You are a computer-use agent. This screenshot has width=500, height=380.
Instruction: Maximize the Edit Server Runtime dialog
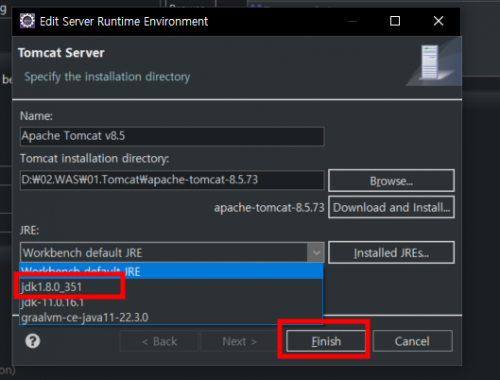click(x=395, y=21)
